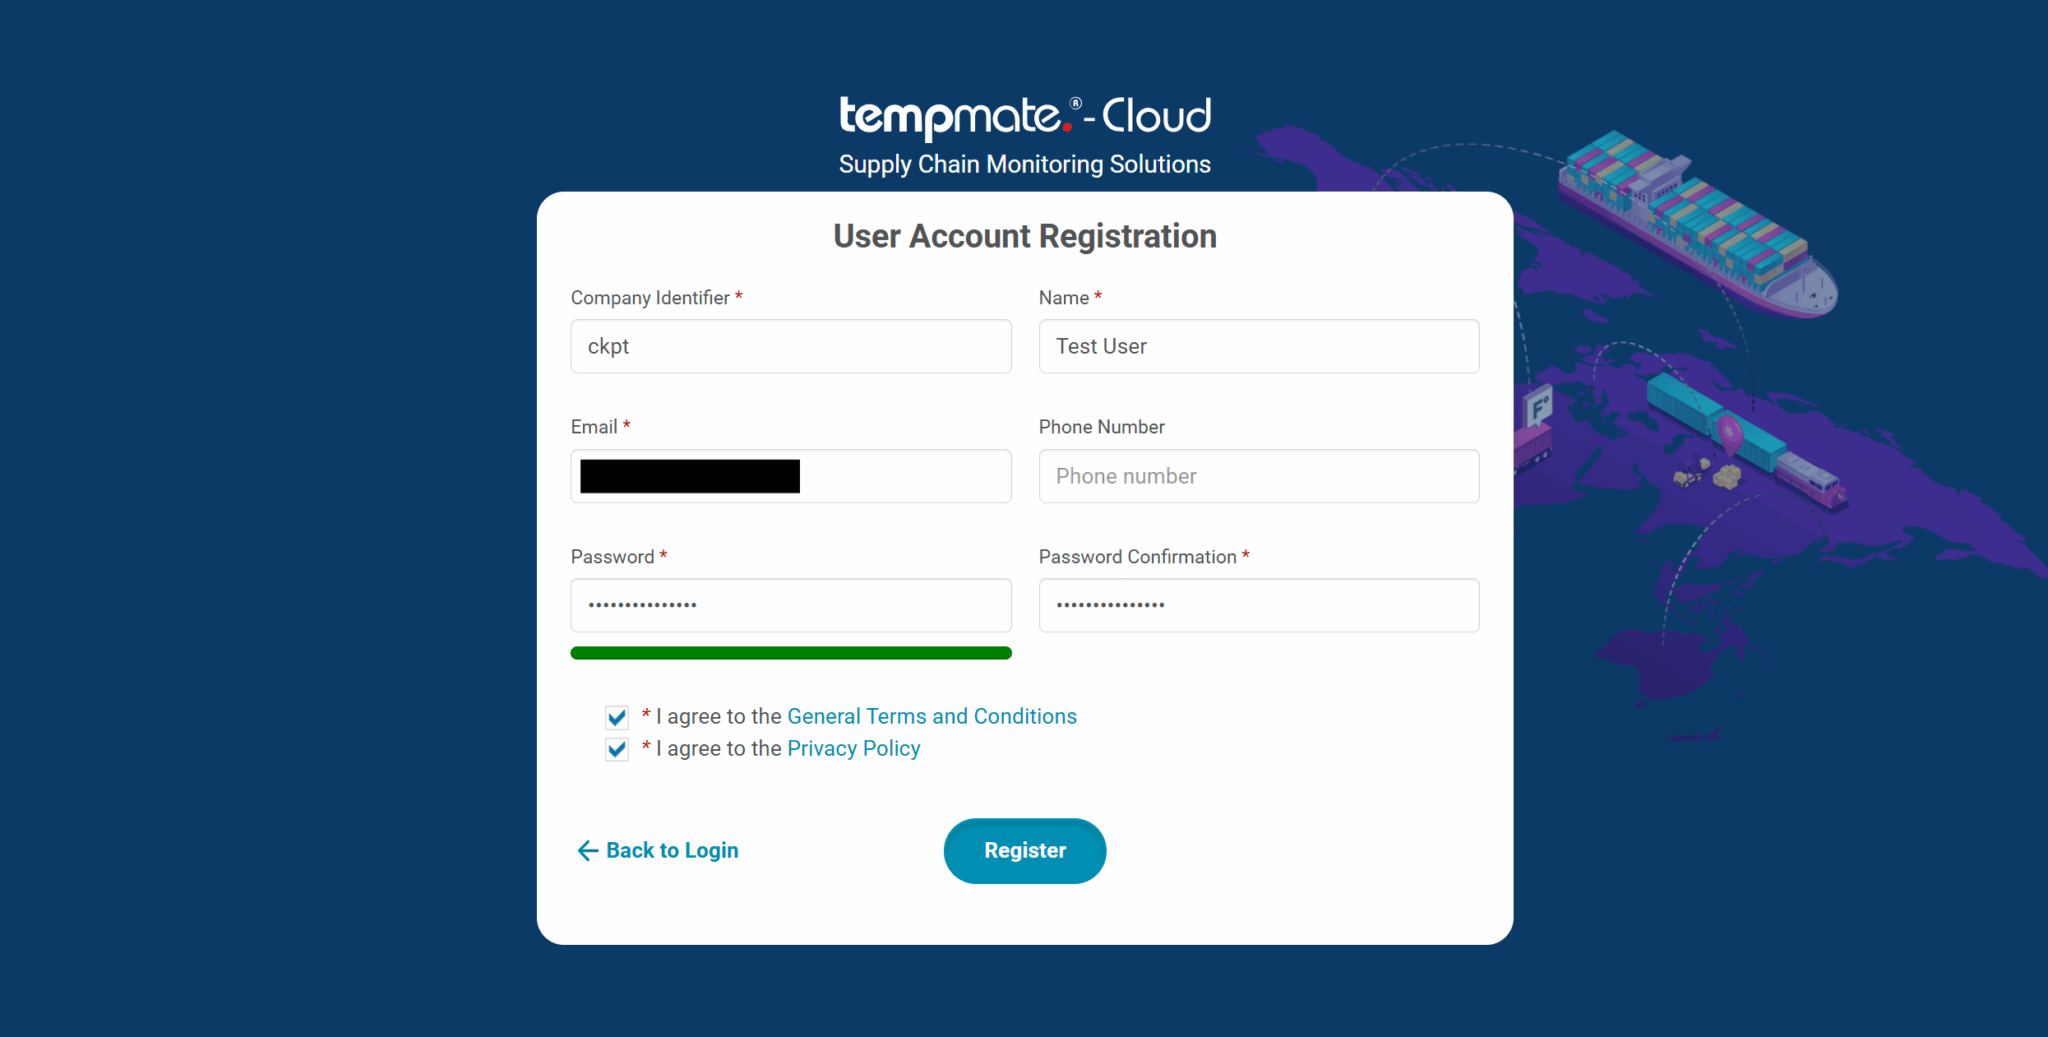Click the Name field showing Test User
Image resolution: width=2048 pixels, height=1037 pixels.
[1259, 347]
